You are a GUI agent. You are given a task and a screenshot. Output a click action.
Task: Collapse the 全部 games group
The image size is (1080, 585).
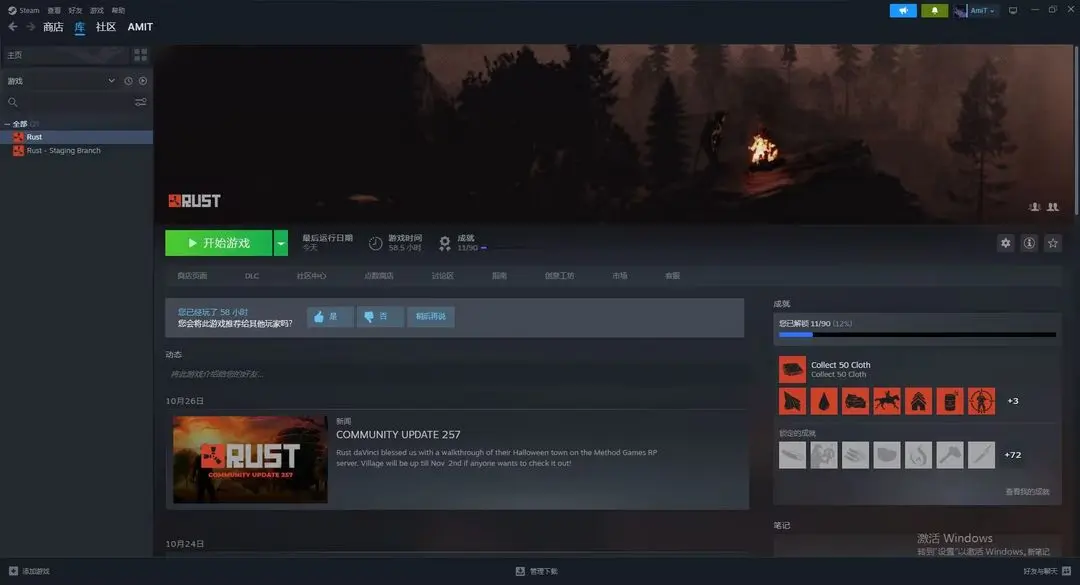(7, 124)
